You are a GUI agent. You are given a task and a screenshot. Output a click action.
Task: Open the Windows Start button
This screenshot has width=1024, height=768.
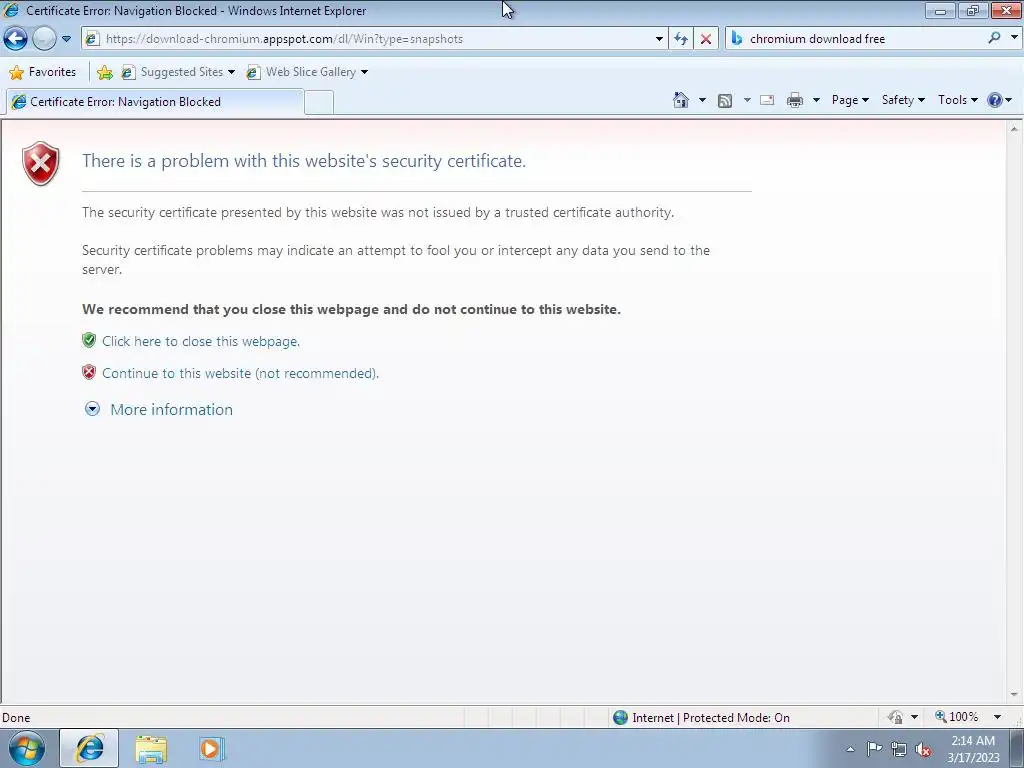26,748
